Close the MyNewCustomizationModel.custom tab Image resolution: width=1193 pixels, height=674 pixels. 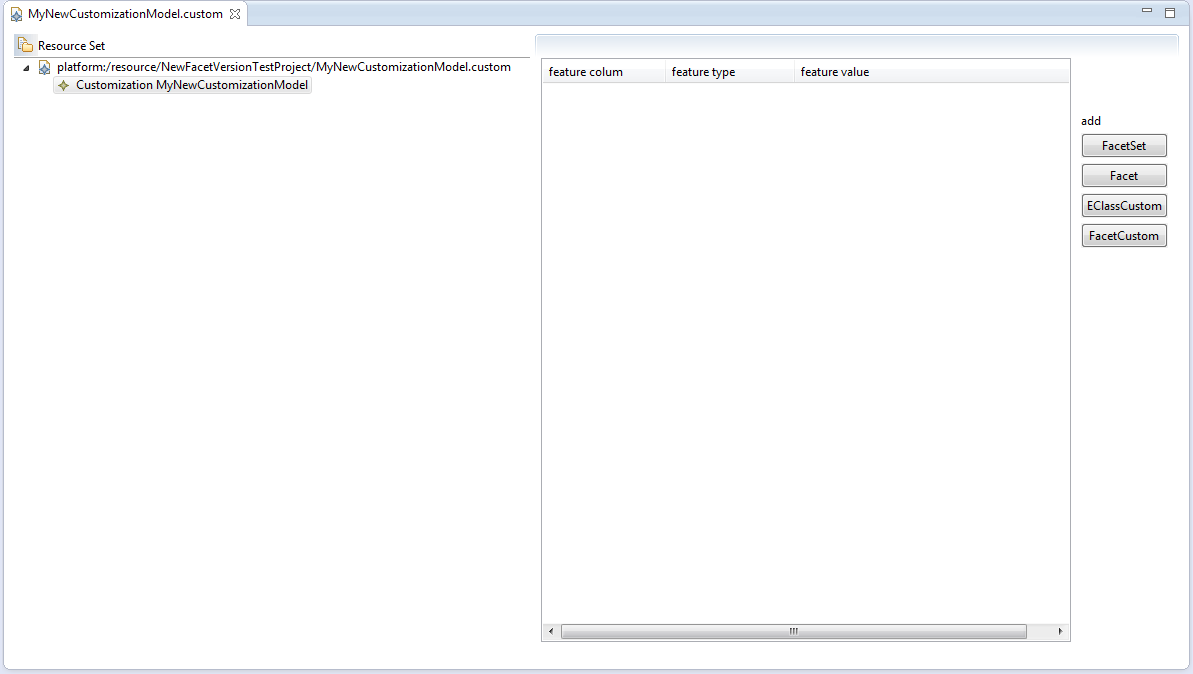235,14
